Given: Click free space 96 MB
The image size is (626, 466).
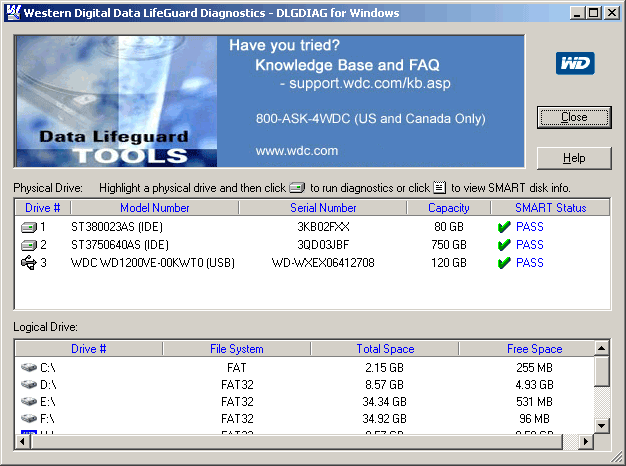Looking at the screenshot, I should (535, 418).
